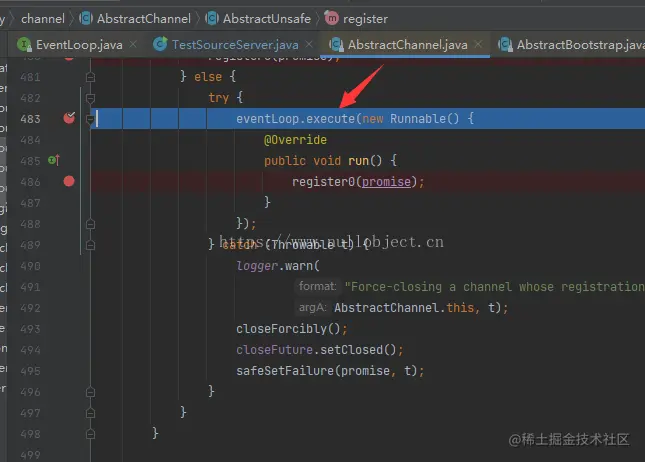Screen dimensions: 645x462
Task: Toggle the breakpoint on line 486
Action: pos(69,181)
